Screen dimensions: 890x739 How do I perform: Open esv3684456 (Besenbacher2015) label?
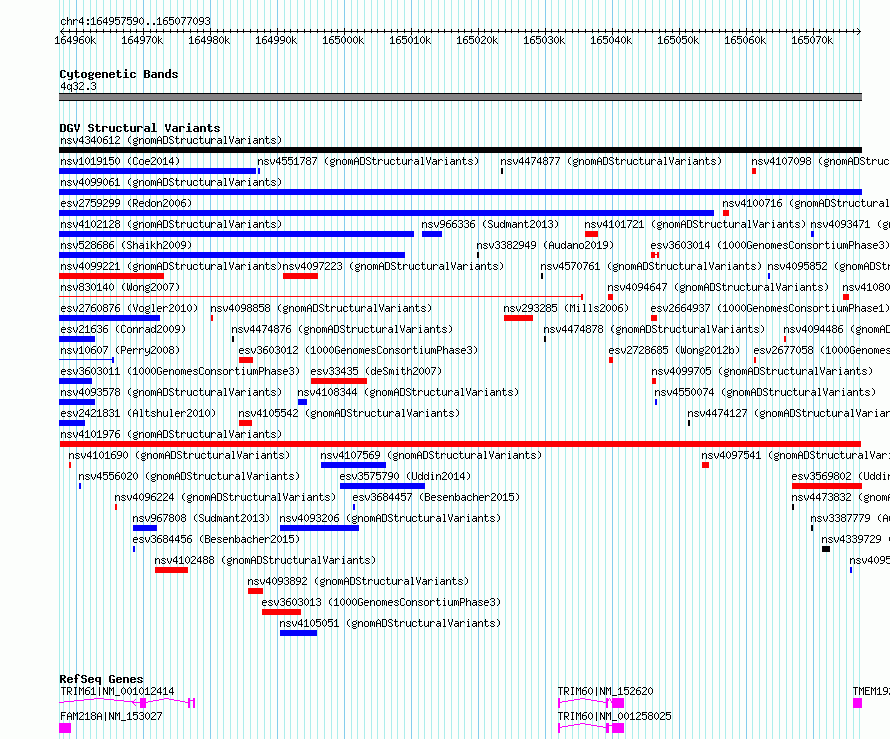[216, 539]
